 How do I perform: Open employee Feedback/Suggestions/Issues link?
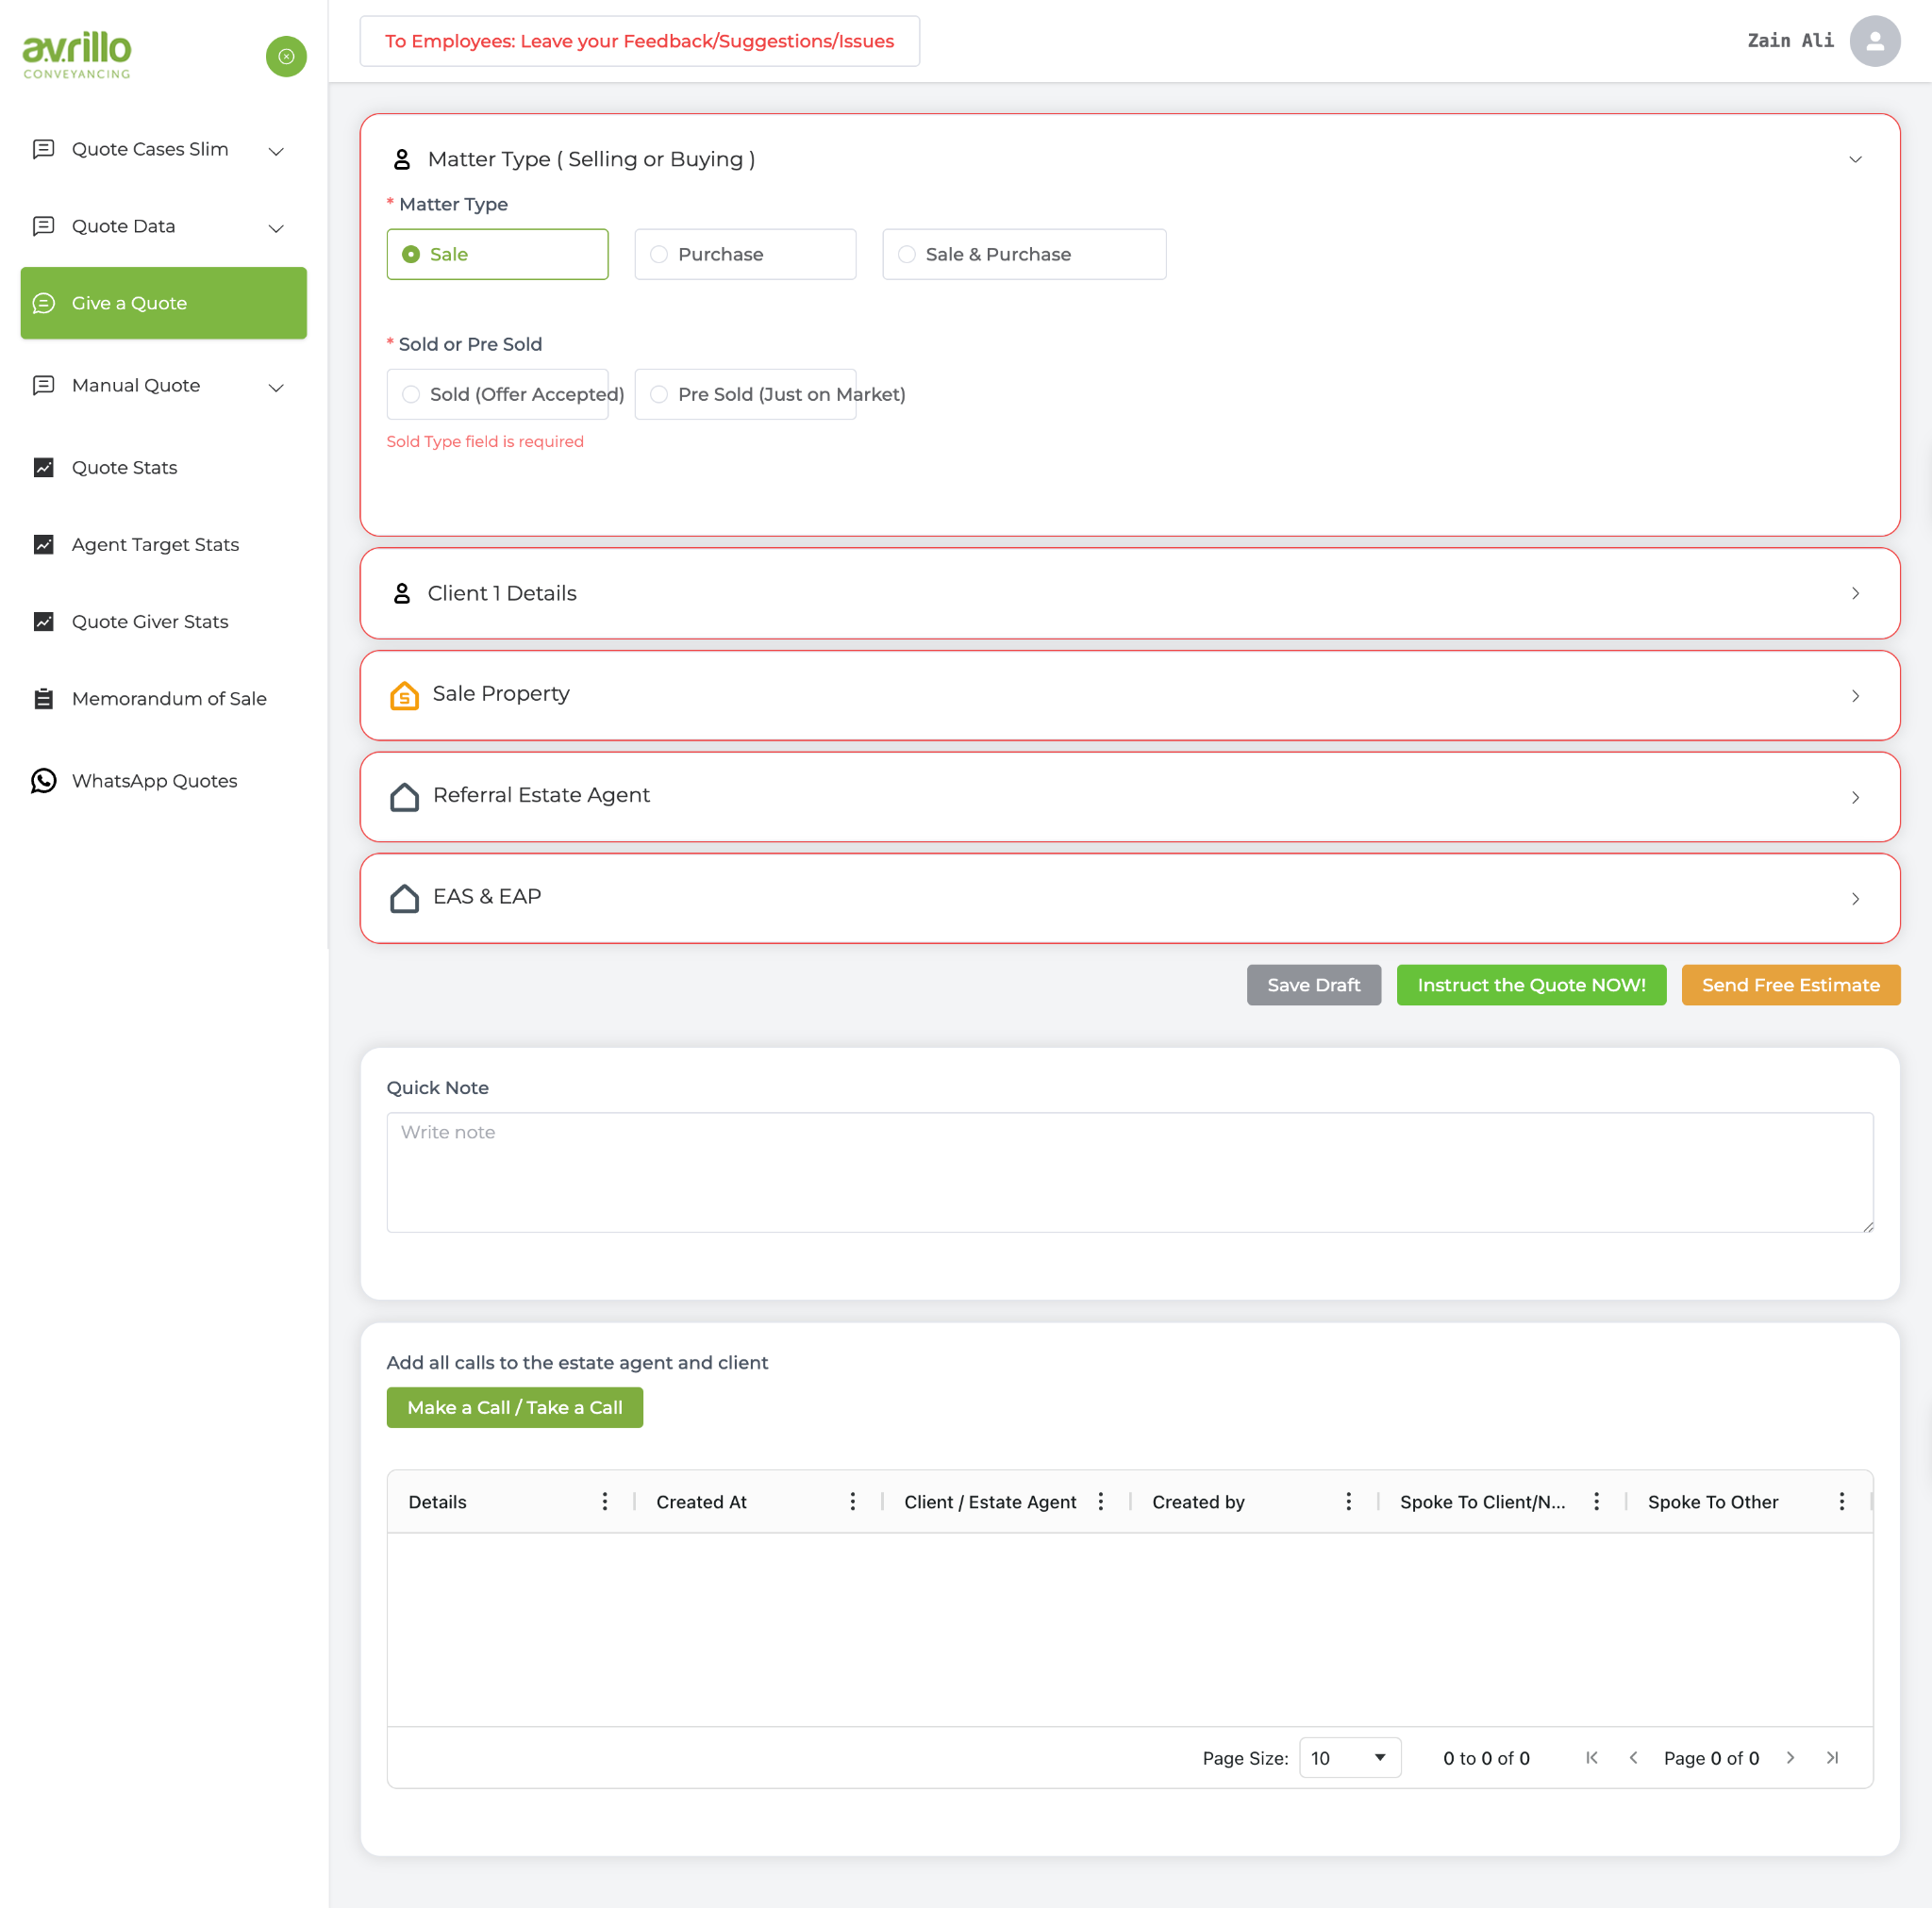(x=640, y=41)
